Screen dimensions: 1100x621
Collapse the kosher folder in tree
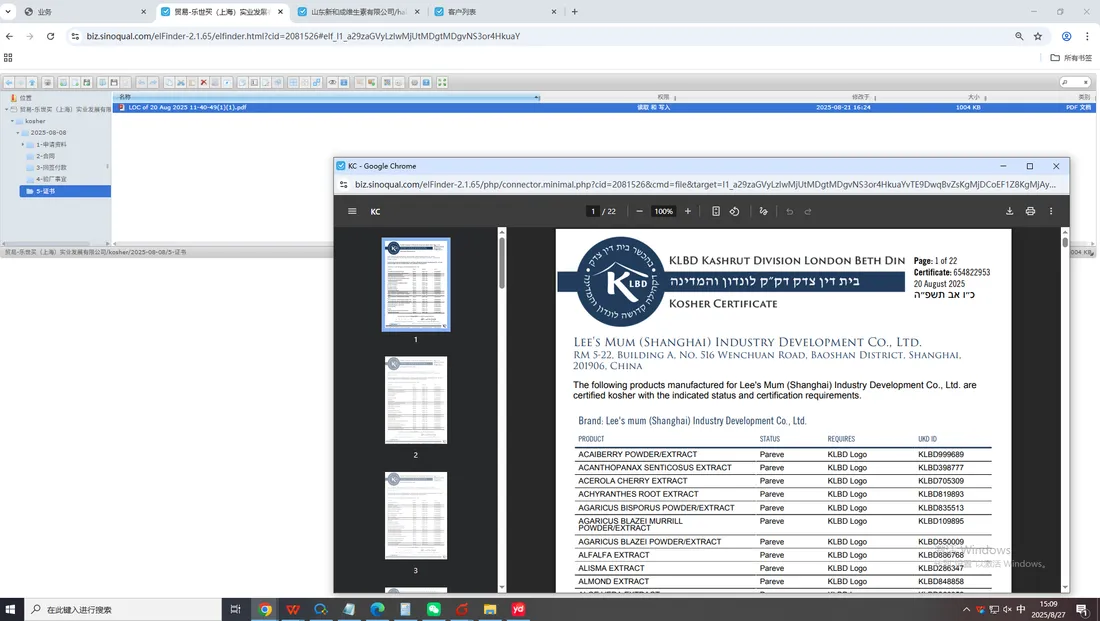(x=12, y=121)
